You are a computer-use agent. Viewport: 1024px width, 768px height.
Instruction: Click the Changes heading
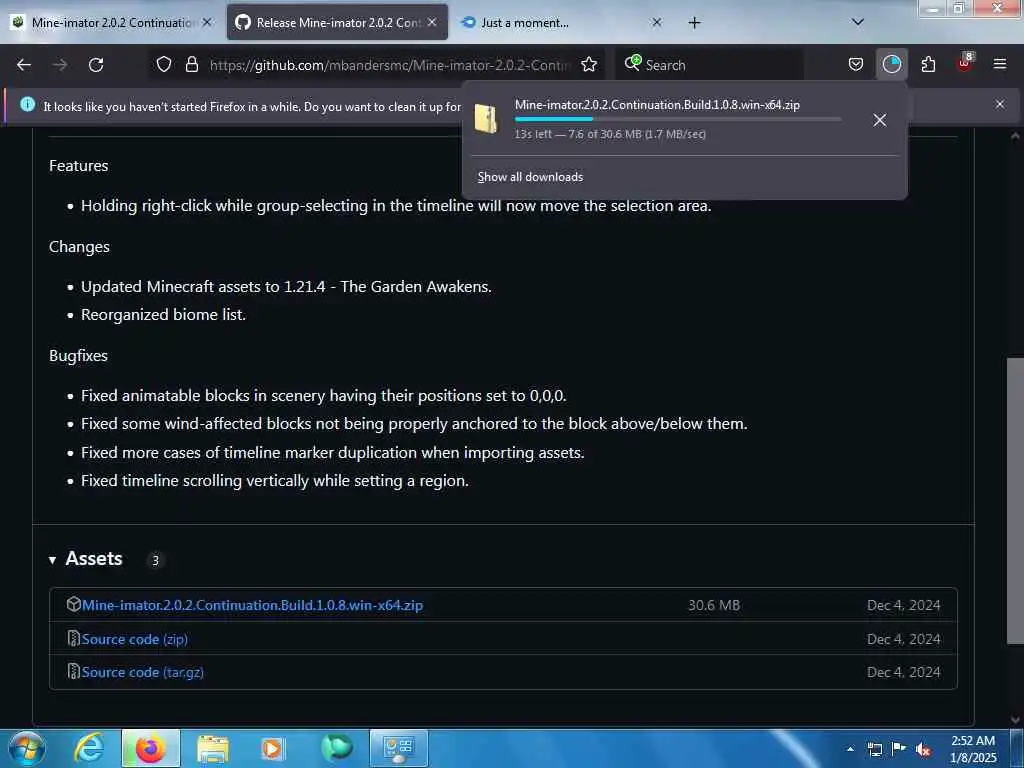(x=79, y=247)
